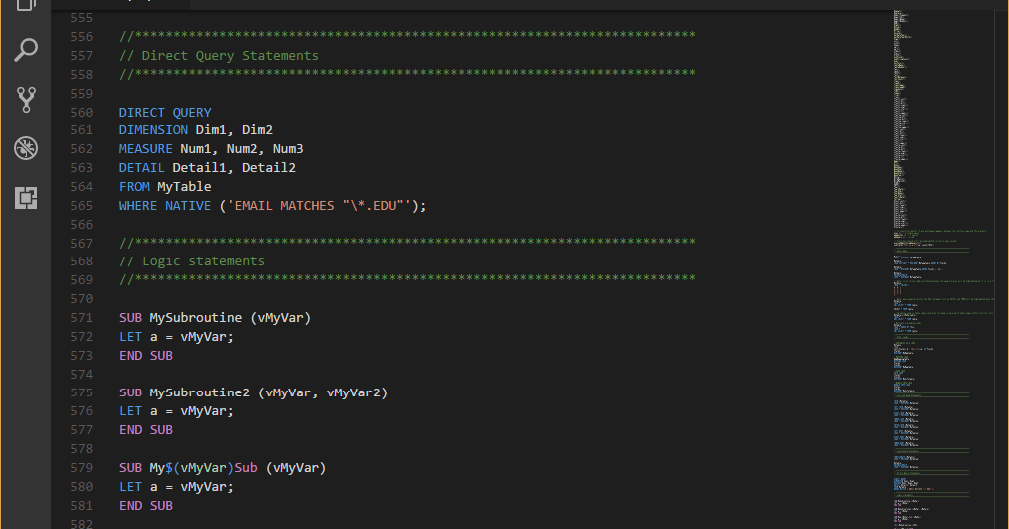Click the 'MEASURE' keyword on line 562

pyautogui.click(x=145, y=149)
